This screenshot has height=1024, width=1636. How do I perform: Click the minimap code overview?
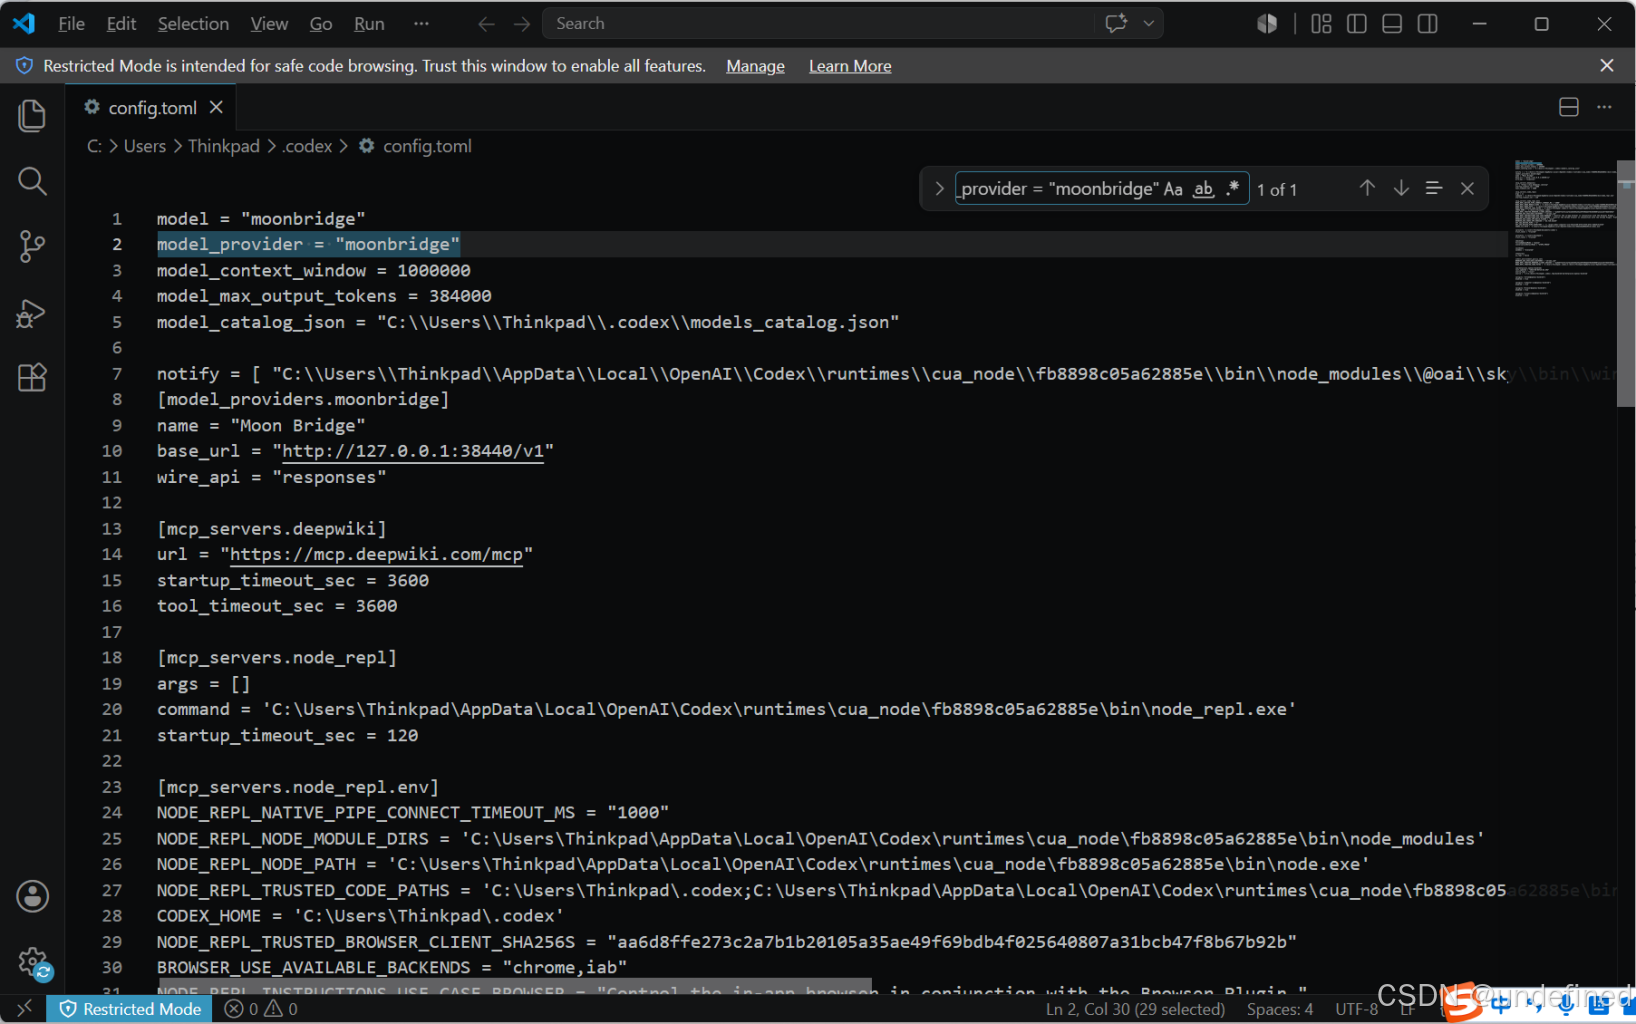1564,230
